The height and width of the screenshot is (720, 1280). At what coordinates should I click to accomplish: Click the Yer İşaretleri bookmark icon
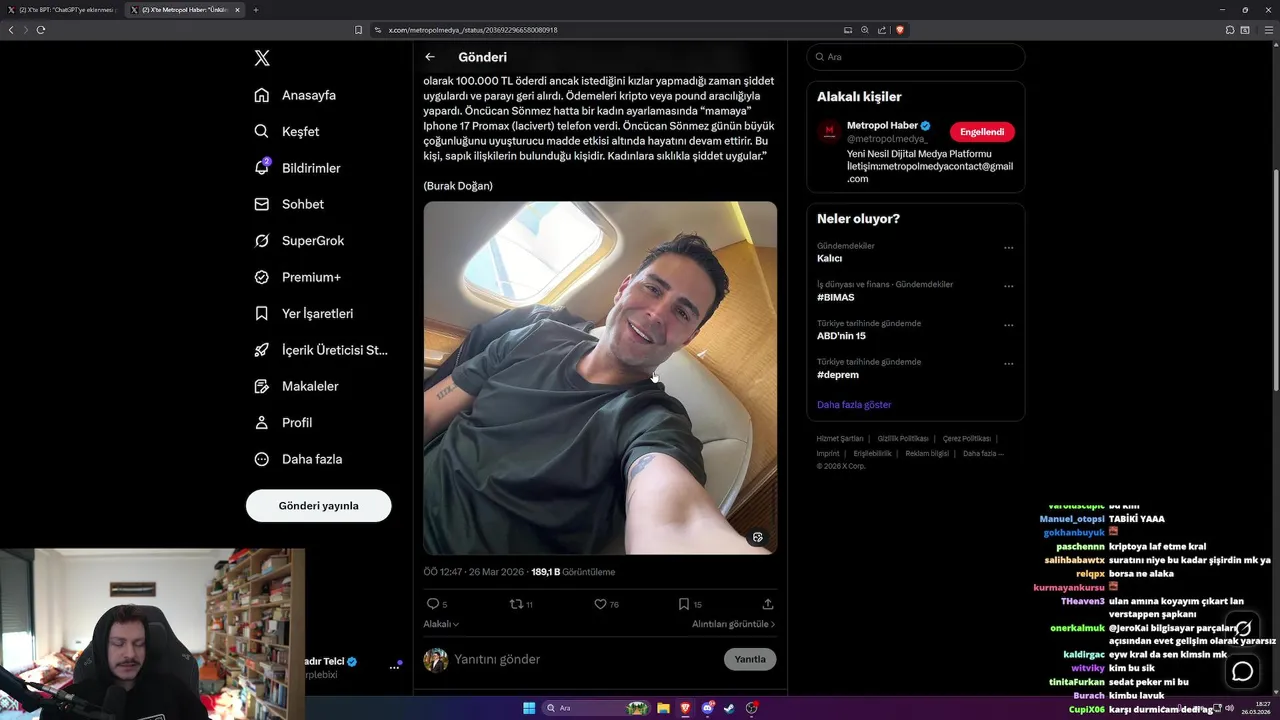point(261,313)
